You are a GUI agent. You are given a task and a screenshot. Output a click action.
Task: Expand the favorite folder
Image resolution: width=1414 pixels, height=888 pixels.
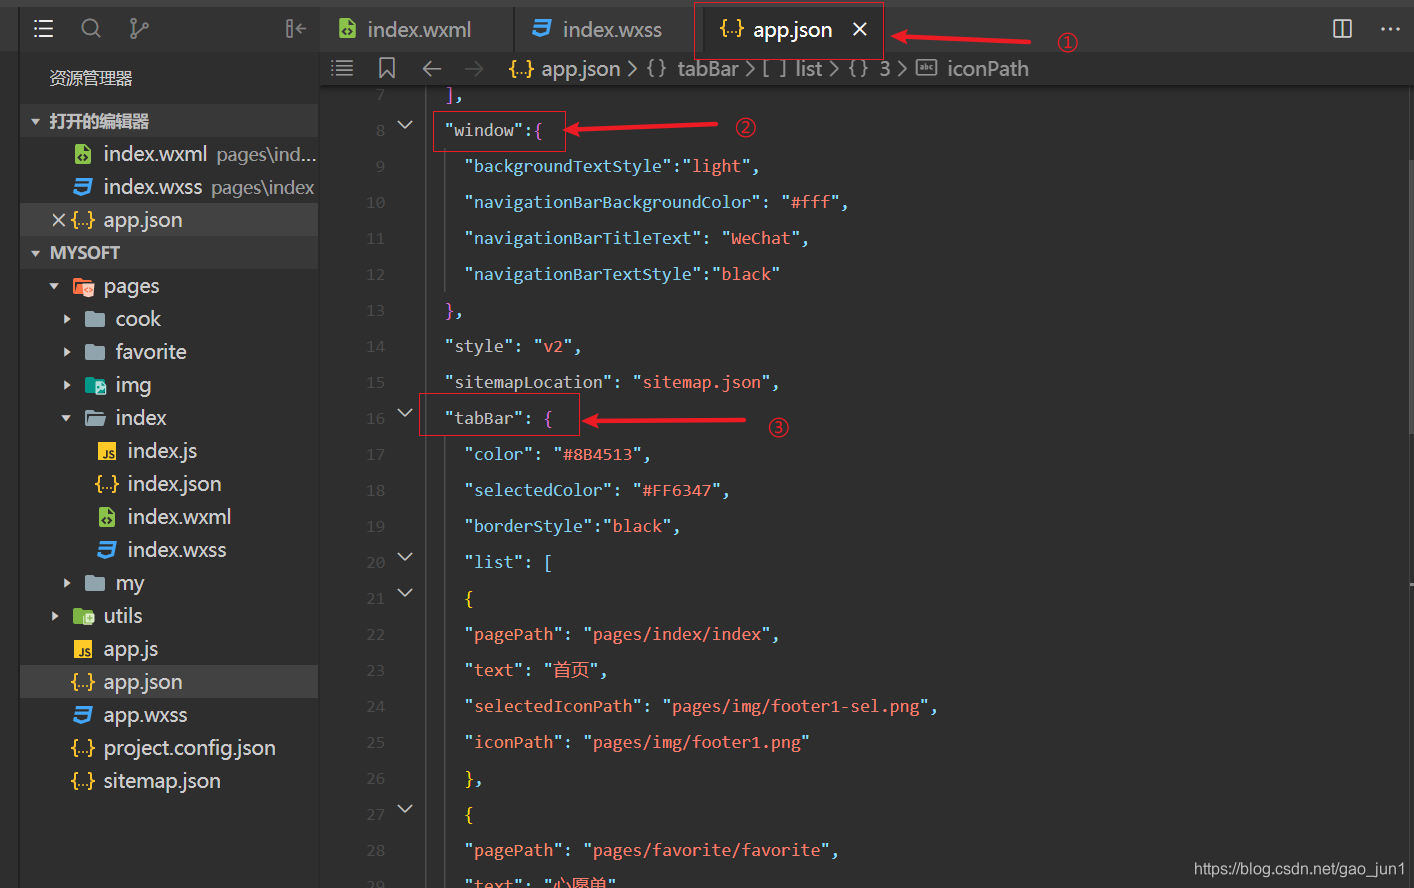67,352
